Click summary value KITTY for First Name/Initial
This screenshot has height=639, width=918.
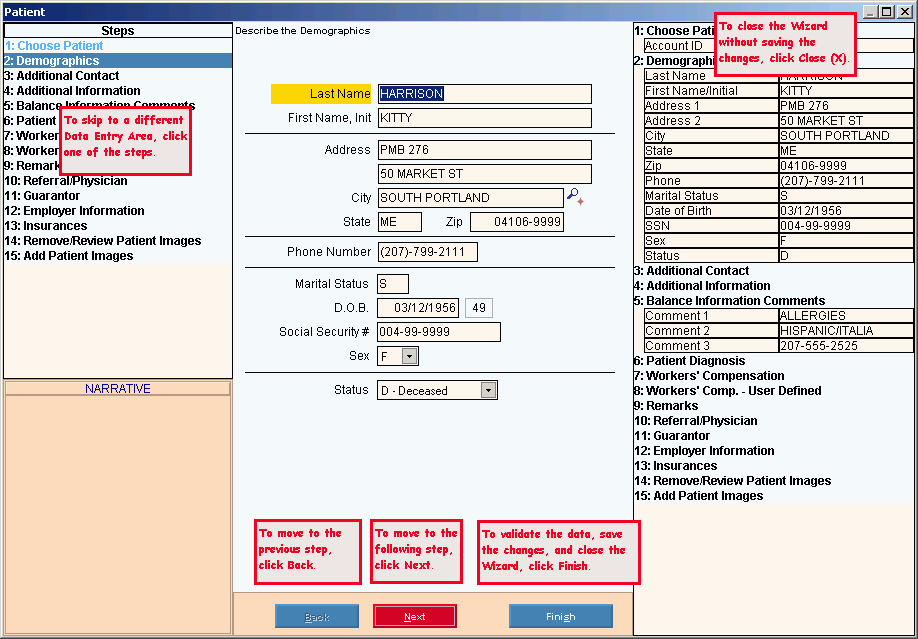click(845, 91)
